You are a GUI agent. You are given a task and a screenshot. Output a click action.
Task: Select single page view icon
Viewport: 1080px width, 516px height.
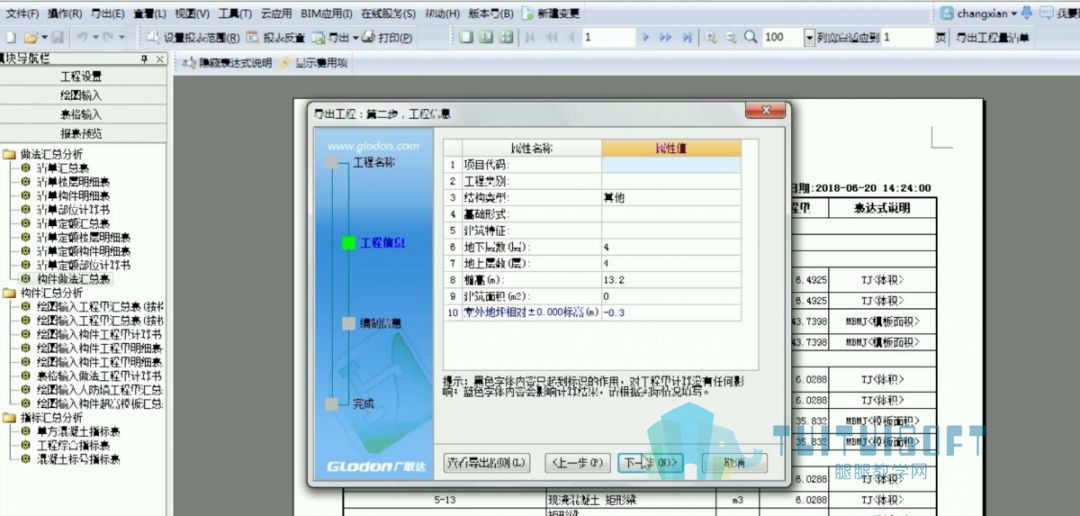pos(466,37)
